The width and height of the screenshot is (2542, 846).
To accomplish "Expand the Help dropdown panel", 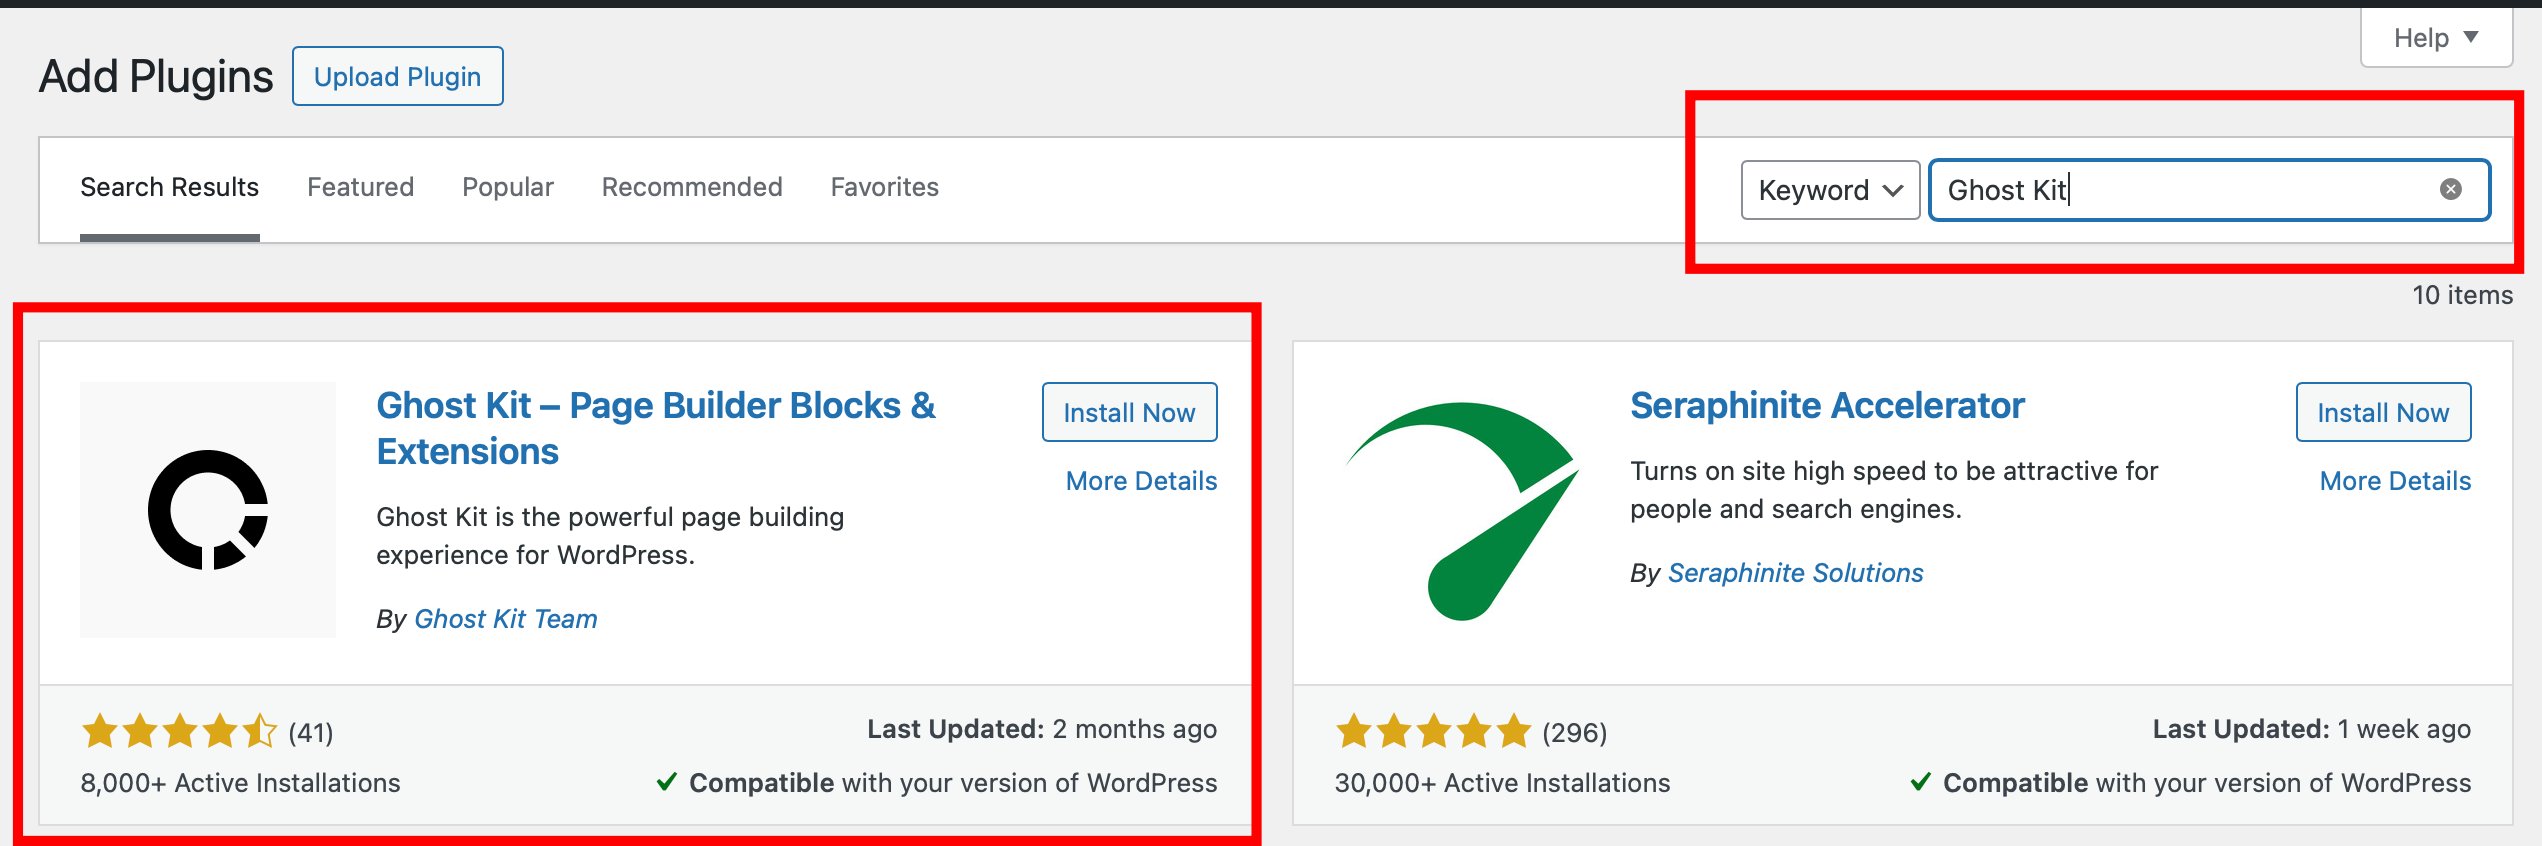I will (2435, 38).
